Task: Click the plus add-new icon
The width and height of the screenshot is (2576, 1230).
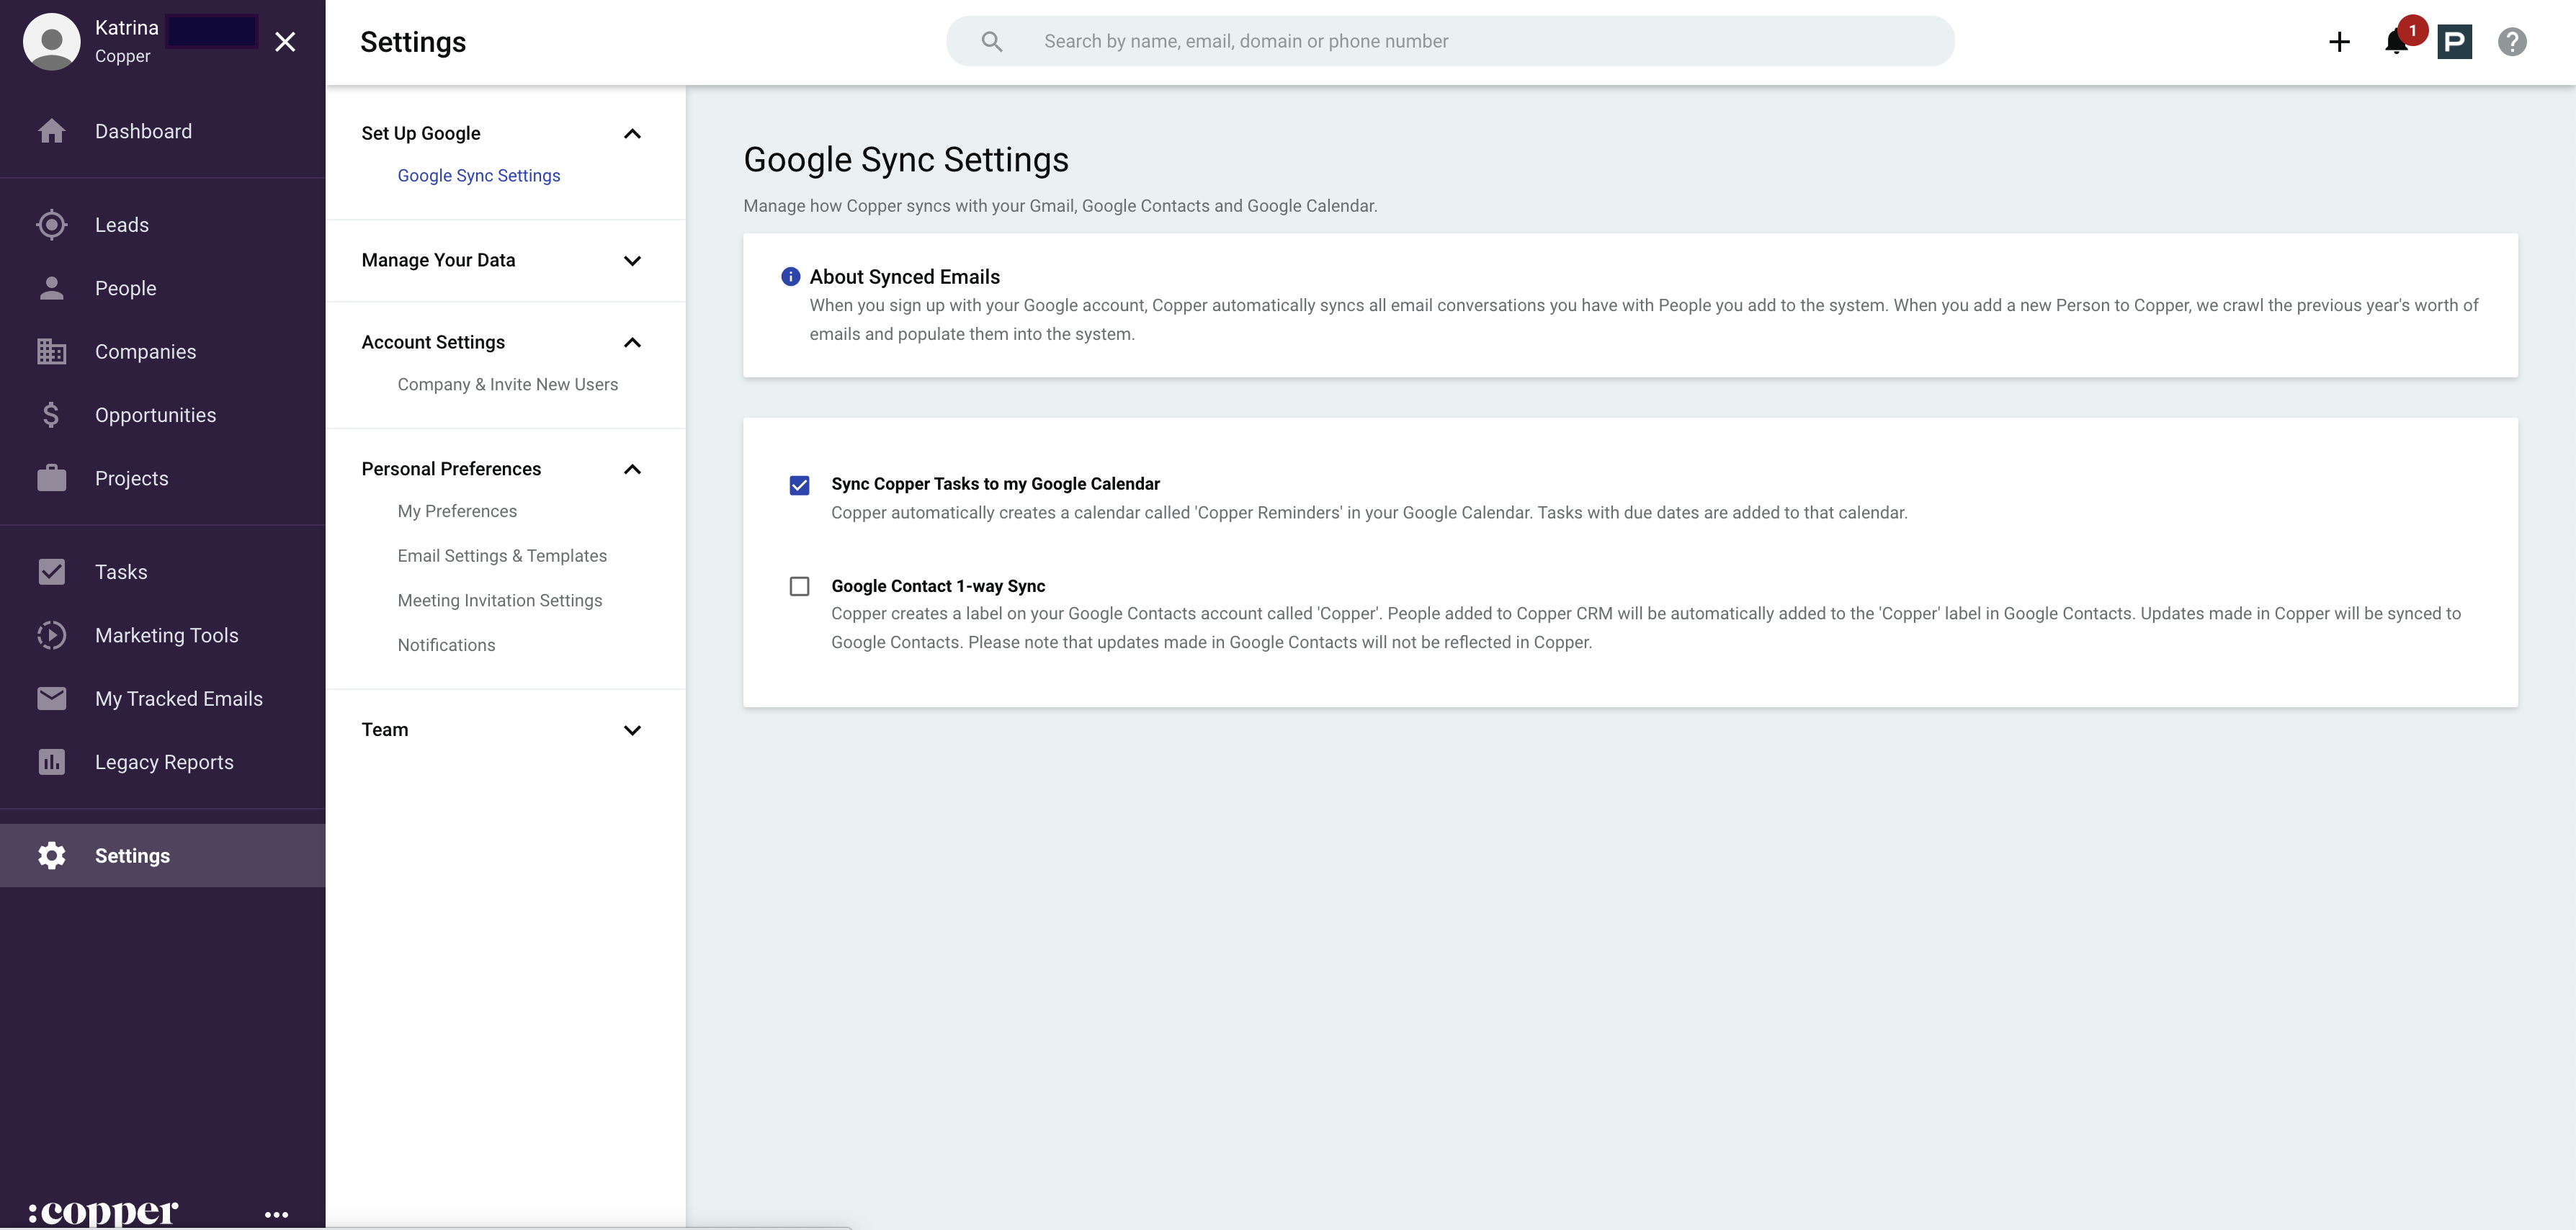Action: [2339, 41]
